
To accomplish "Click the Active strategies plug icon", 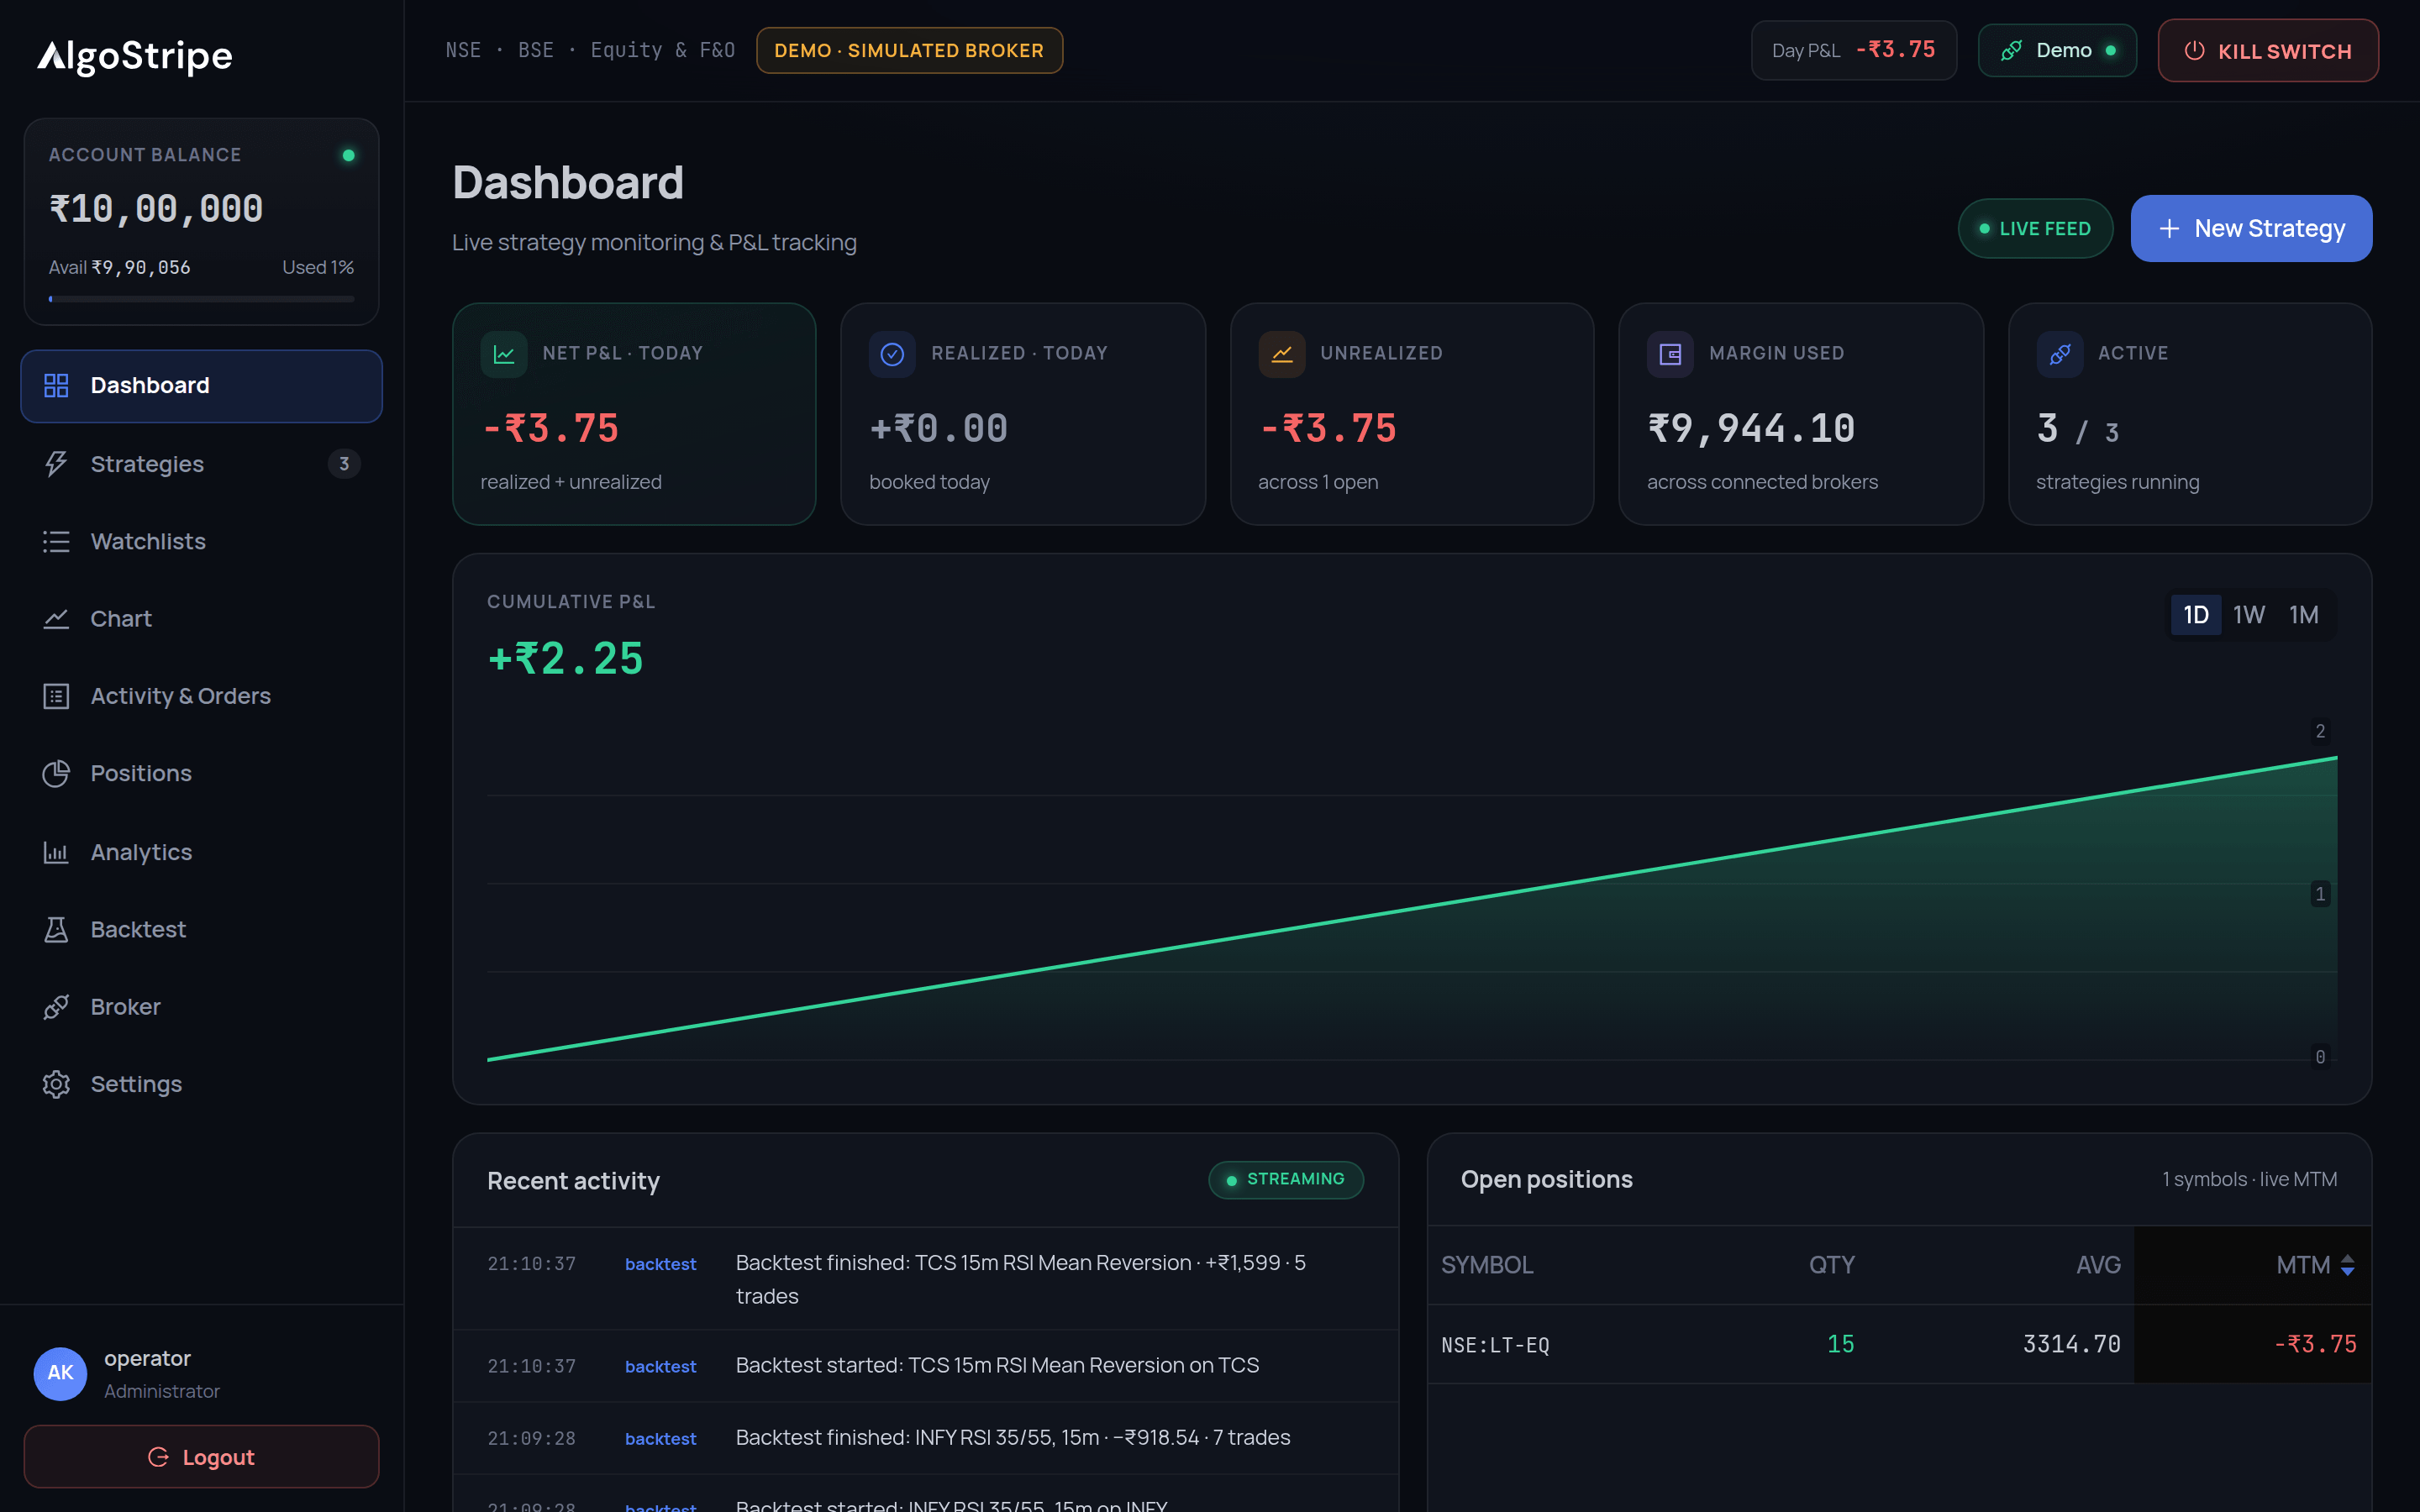I will pyautogui.click(x=2059, y=354).
